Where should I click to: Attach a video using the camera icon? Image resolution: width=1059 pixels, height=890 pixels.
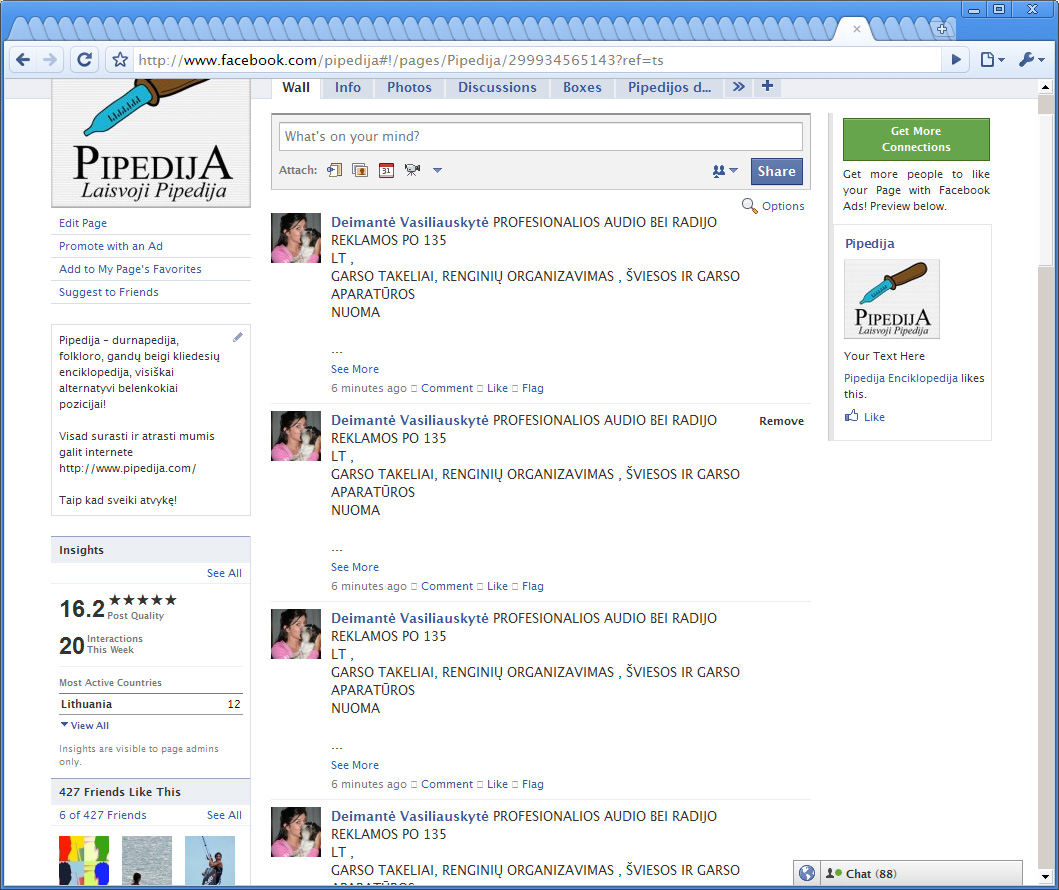pyautogui.click(x=412, y=170)
